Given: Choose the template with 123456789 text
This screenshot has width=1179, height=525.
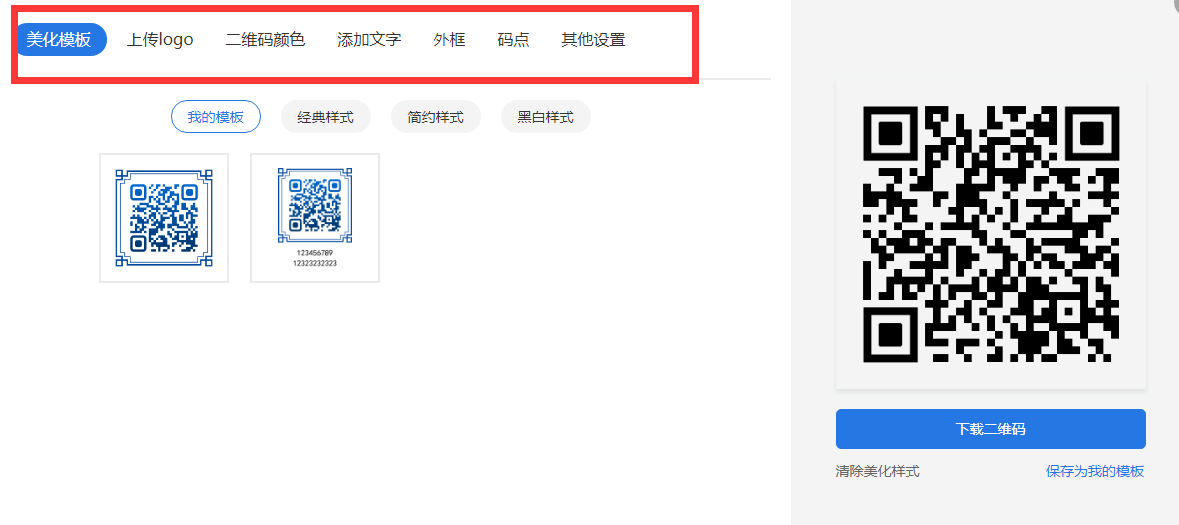Looking at the screenshot, I should [x=315, y=218].
